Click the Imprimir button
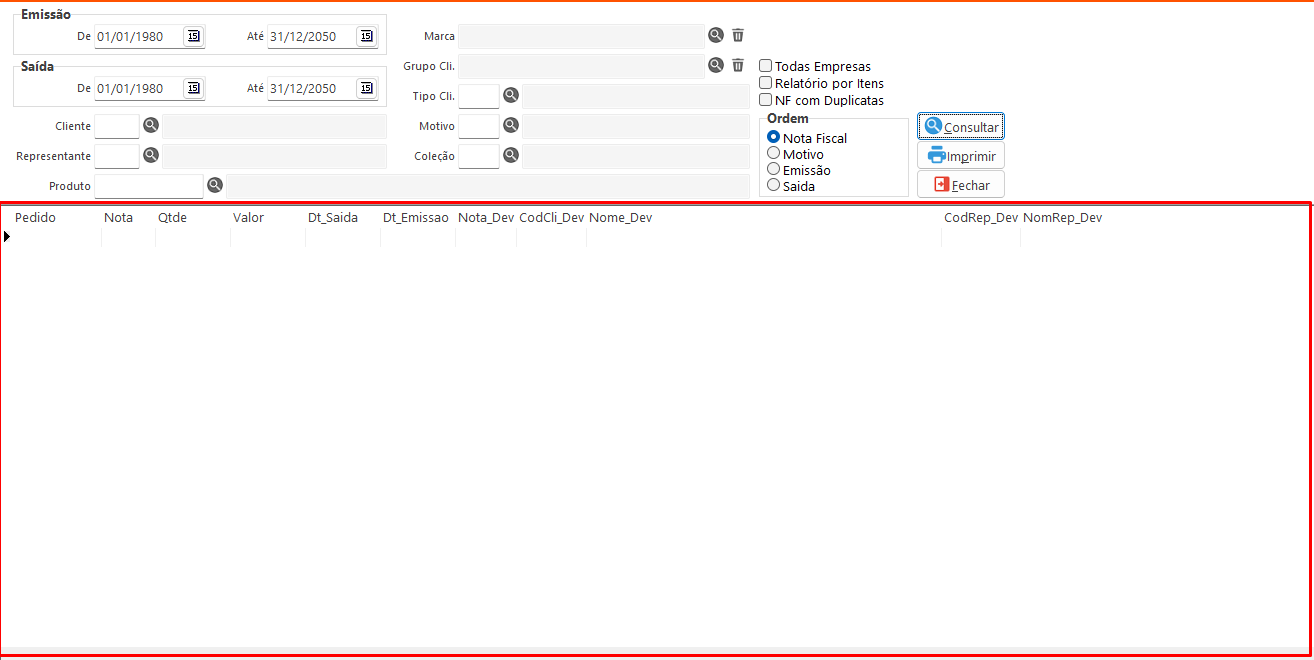The width and height of the screenshot is (1314, 660). (961, 156)
